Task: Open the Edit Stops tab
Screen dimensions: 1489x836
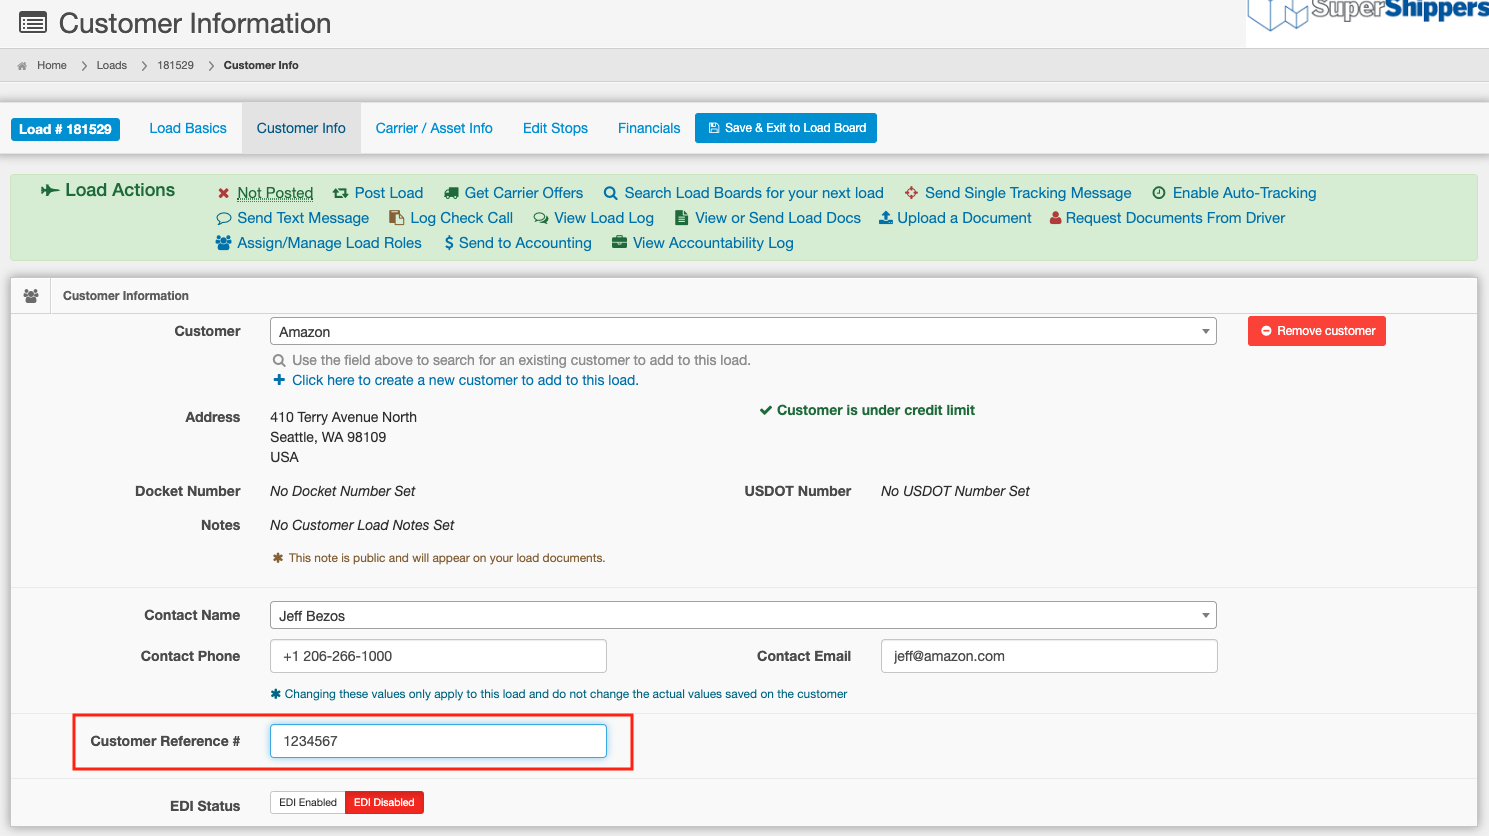Action: click(555, 128)
